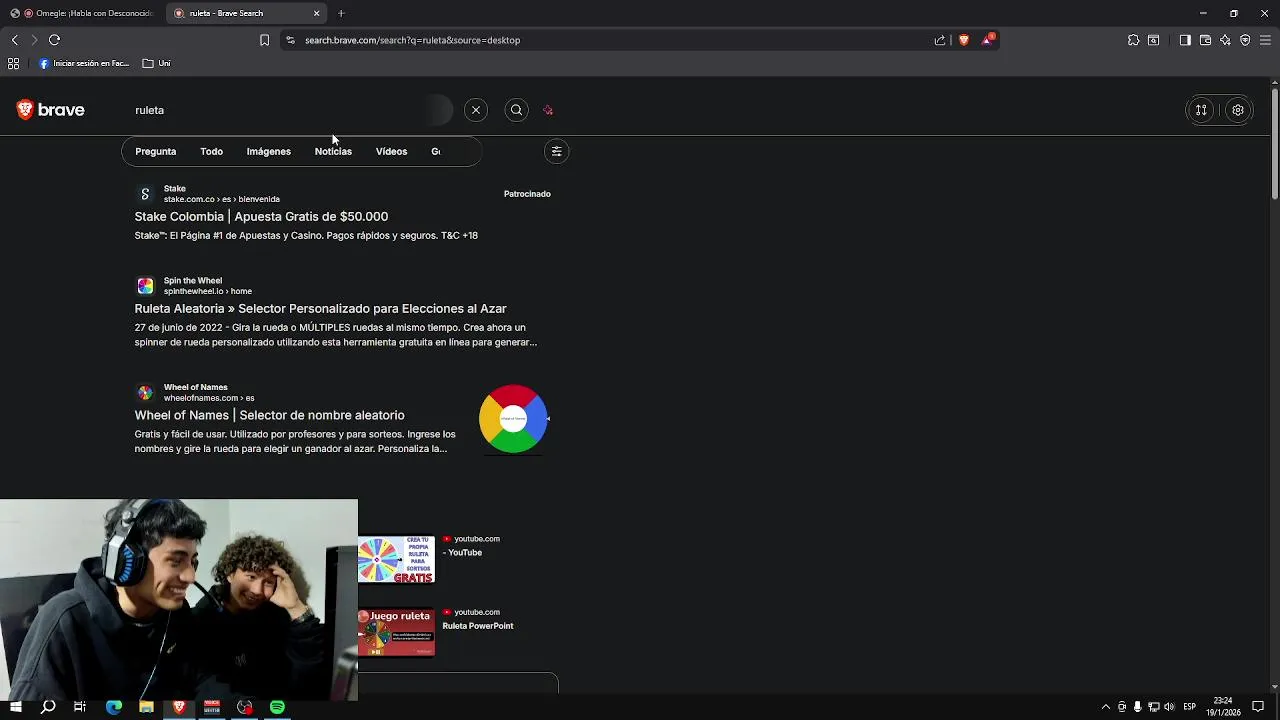Open a new tab with plus button
Viewport: 1280px width, 720px height.
click(x=341, y=13)
